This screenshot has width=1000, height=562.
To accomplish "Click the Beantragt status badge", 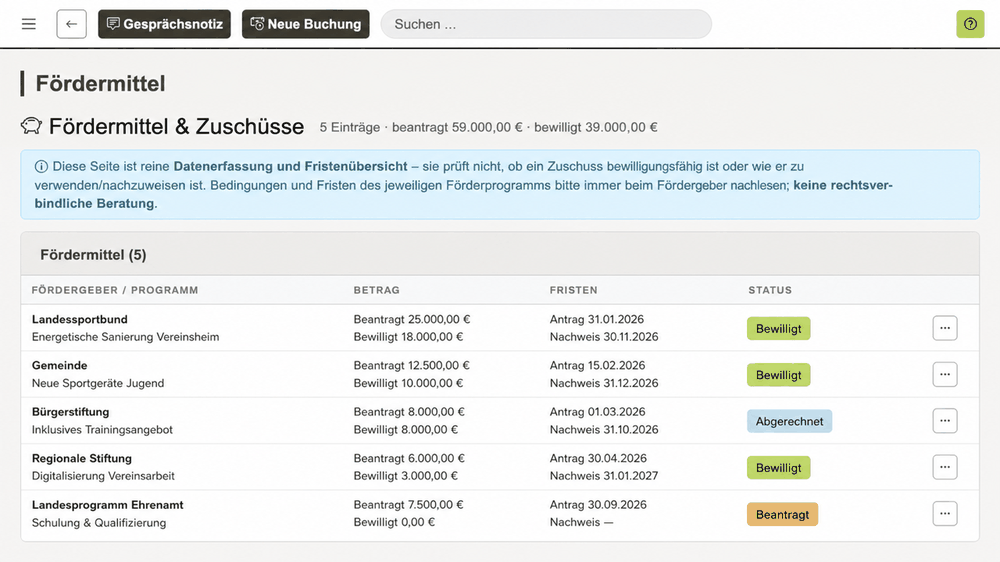I will tap(783, 514).
